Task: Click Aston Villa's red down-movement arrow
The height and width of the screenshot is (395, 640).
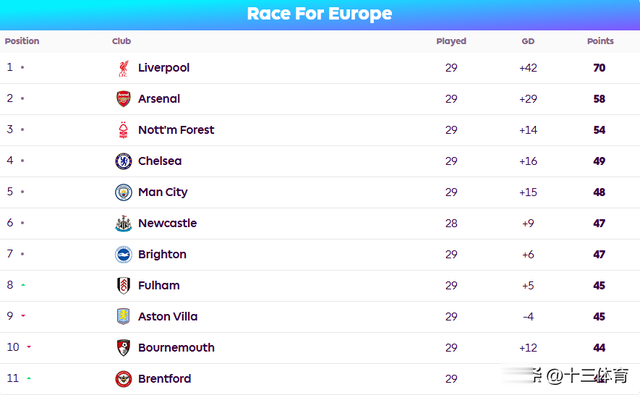Action: click(x=23, y=315)
